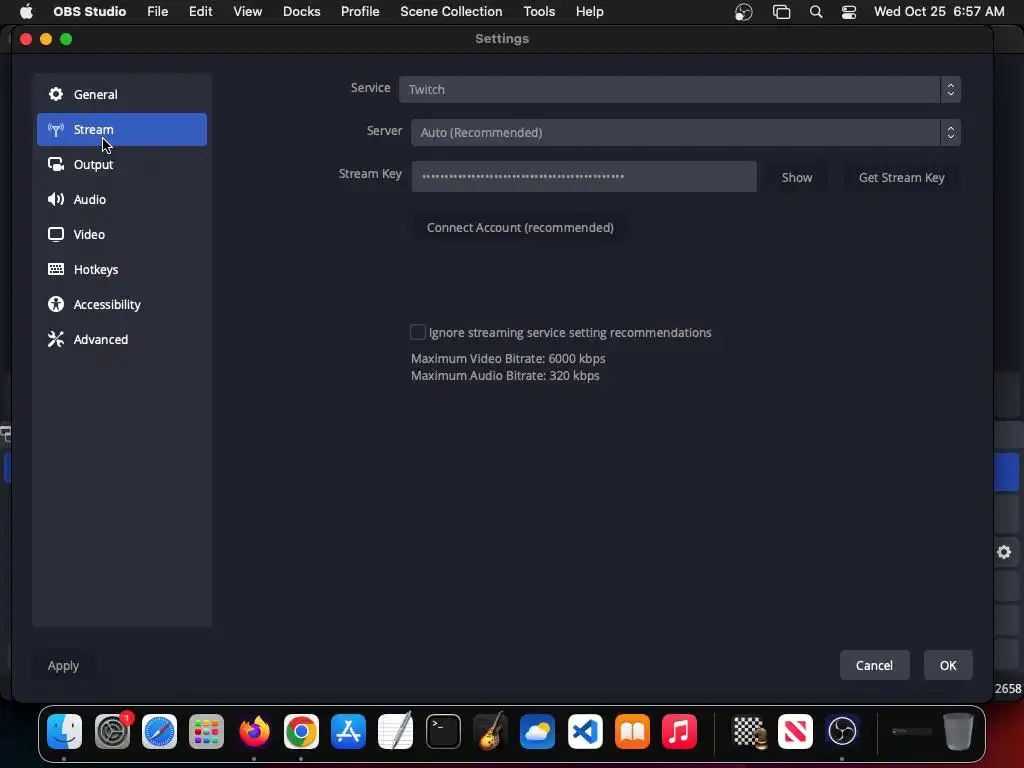This screenshot has height=768, width=1024.
Task: Open System Settings from the Dock
Action: pyautogui.click(x=112, y=731)
